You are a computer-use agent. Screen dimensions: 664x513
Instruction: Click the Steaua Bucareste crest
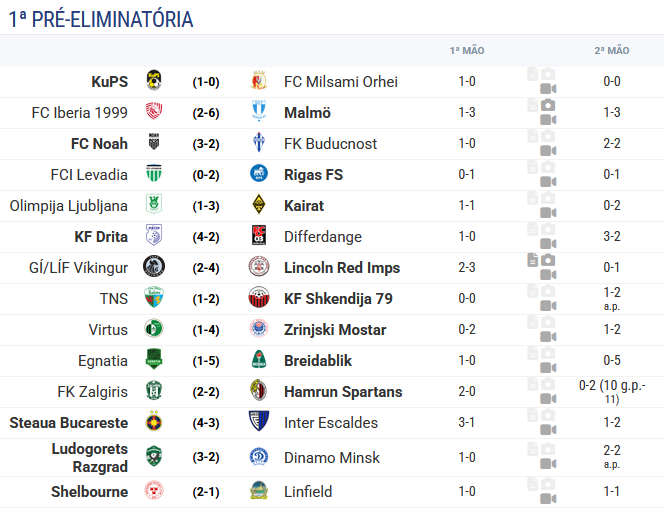click(154, 421)
